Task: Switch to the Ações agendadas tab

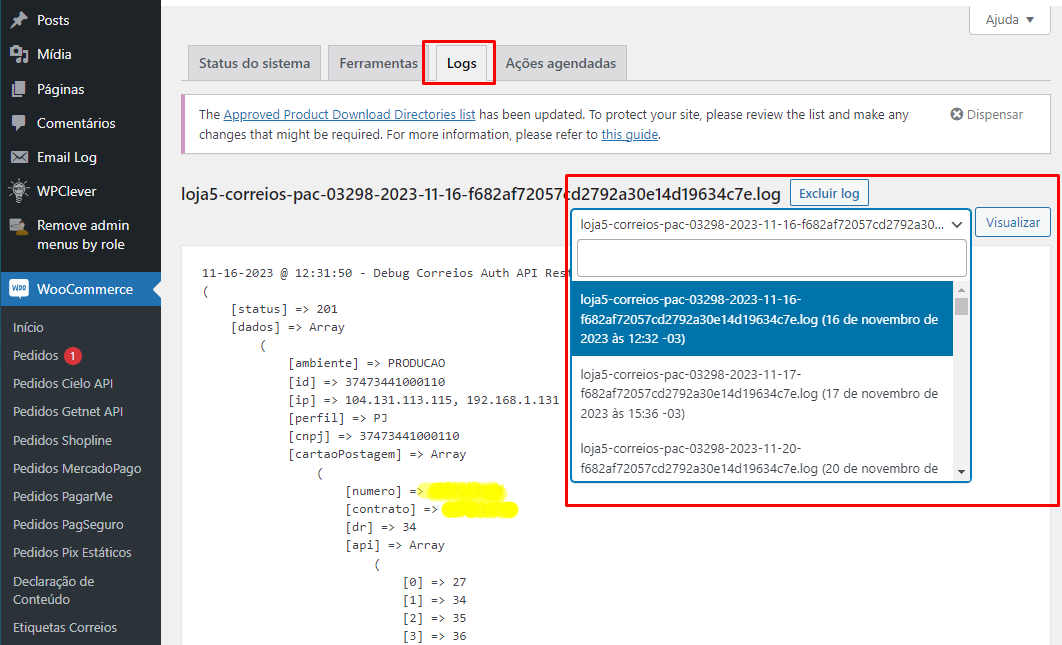Action: pyautogui.click(x=561, y=63)
